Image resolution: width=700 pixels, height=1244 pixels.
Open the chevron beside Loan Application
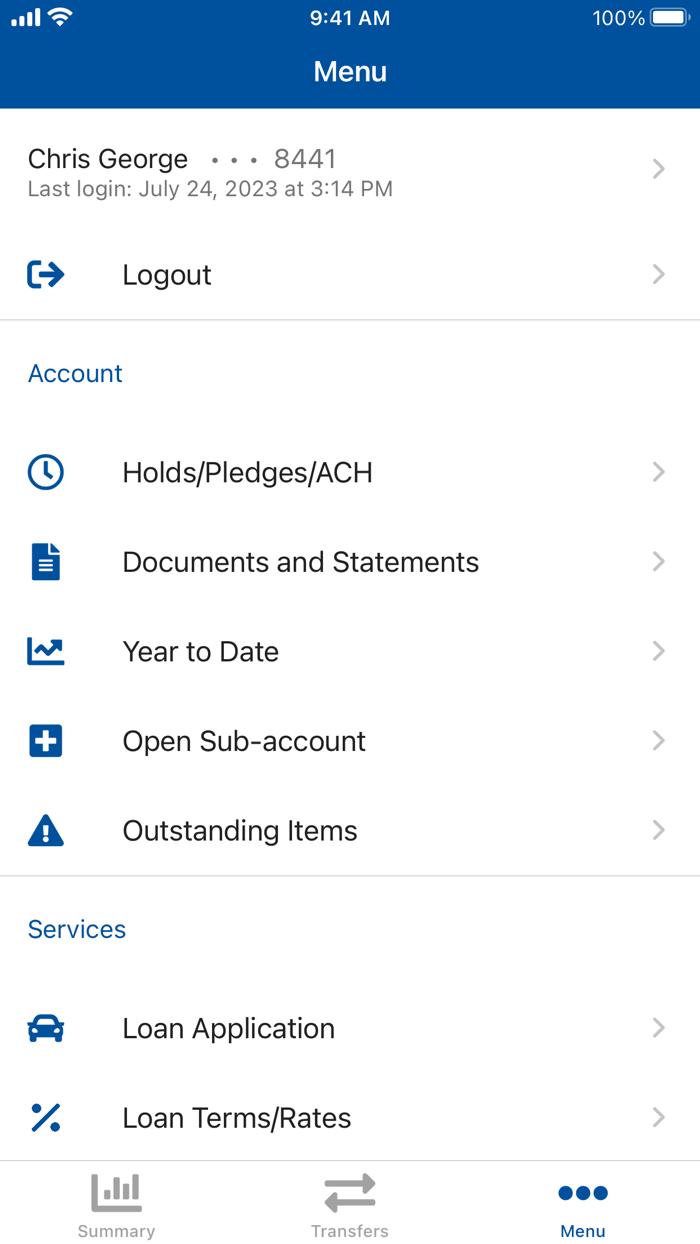658,1027
